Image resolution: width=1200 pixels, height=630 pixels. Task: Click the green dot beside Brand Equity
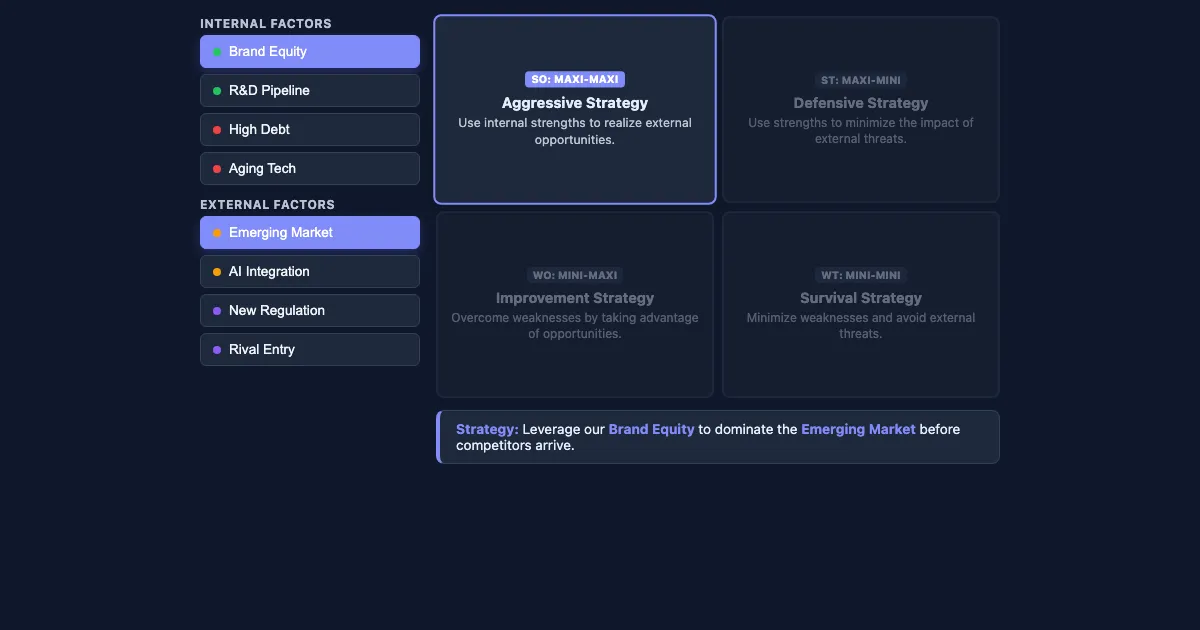tap(217, 52)
